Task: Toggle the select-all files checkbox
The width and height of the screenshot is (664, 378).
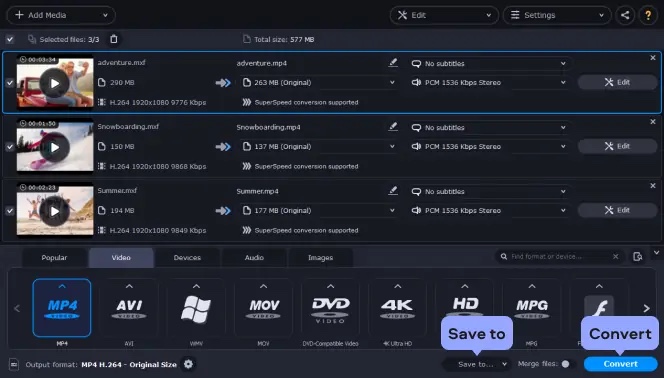Action: tap(10, 39)
